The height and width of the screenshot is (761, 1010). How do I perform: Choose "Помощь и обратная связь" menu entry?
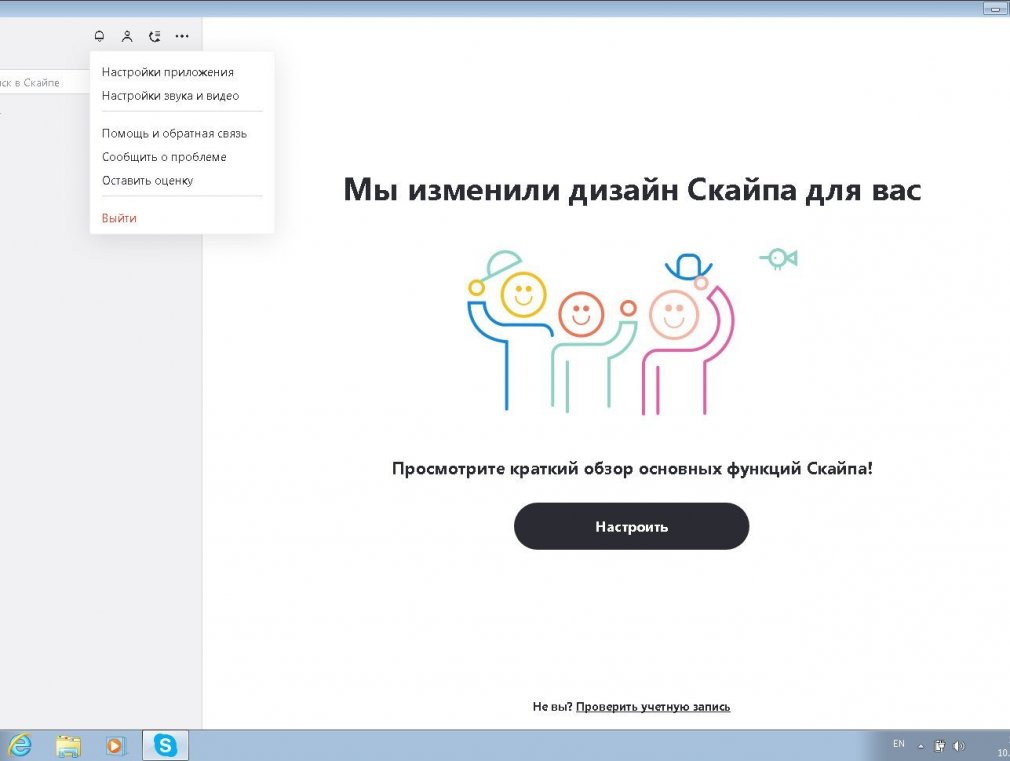click(x=174, y=133)
